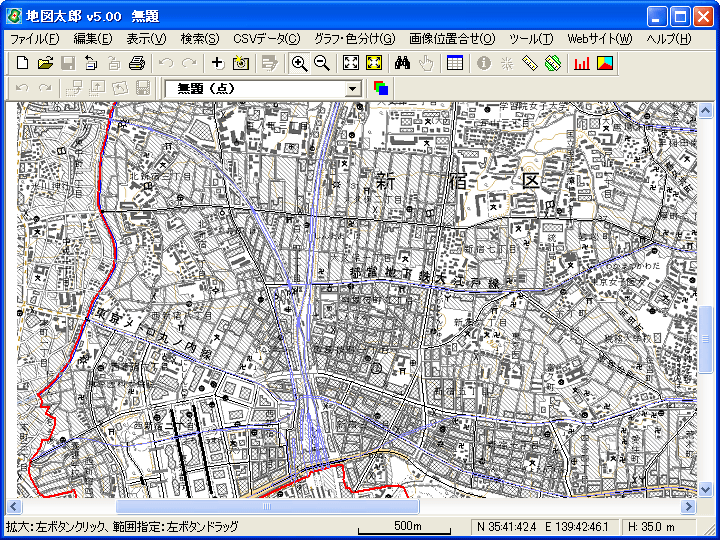Screen dimensions: 720x540
Task: Click the overlapping RGB color squares icon
Action: tap(381, 89)
